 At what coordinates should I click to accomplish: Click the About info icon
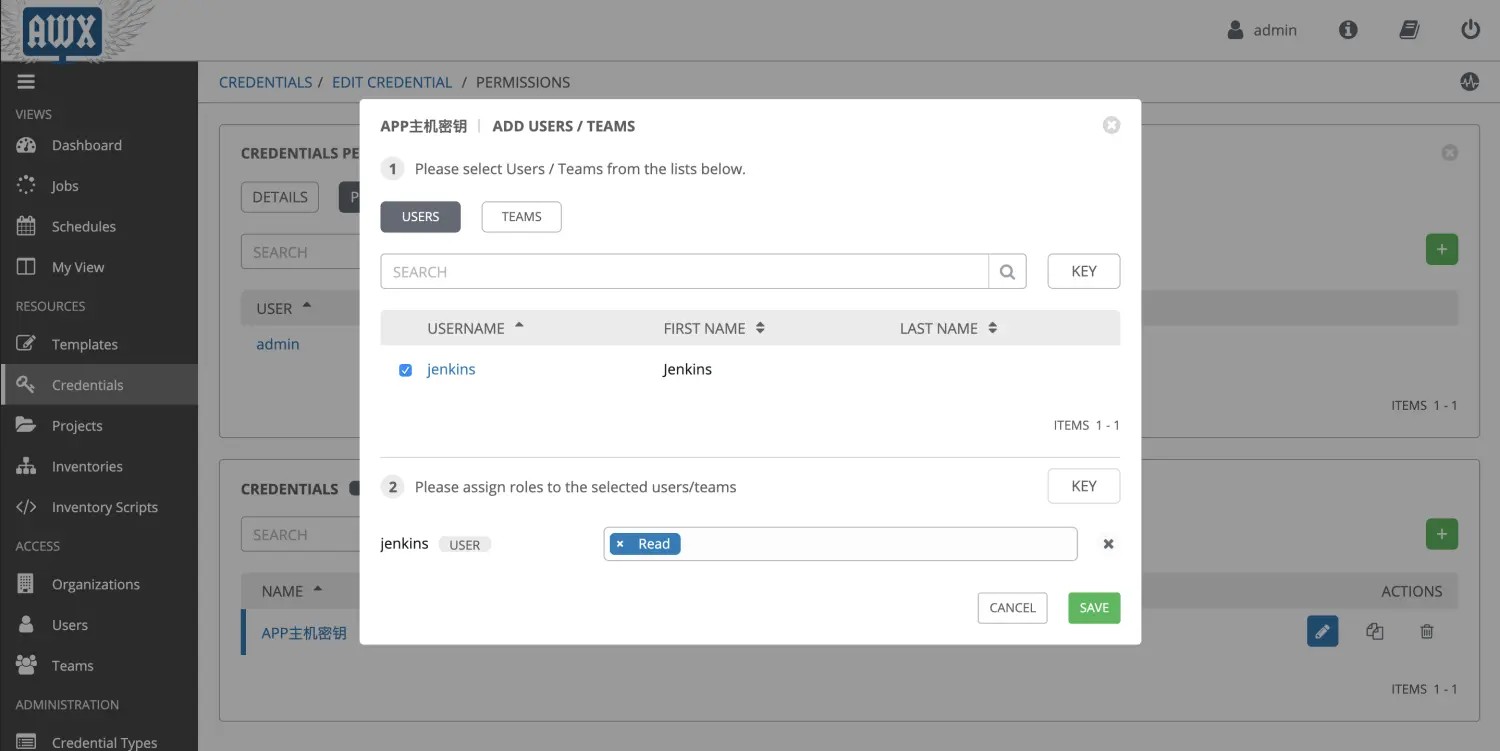[x=1348, y=30]
